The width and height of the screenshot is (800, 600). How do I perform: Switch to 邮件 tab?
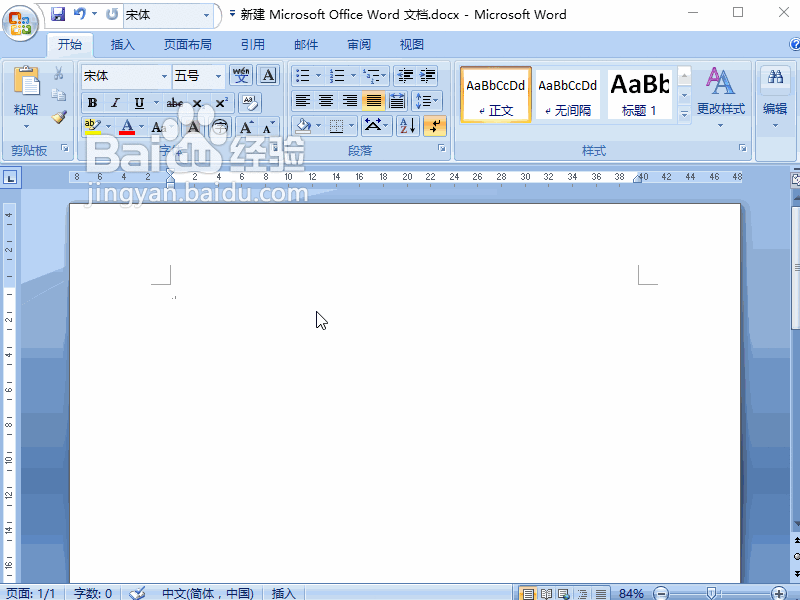pyautogui.click(x=306, y=45)
